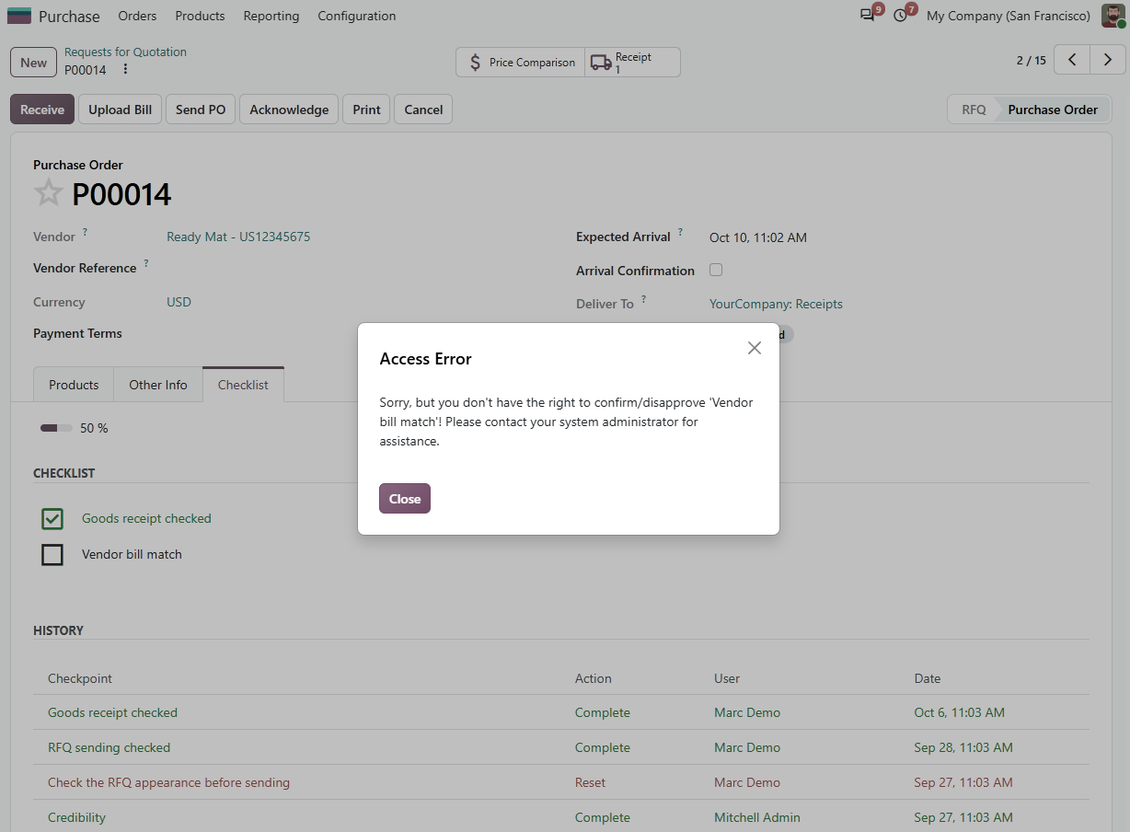Screen dimensions: 1130x832
Task: Open Price Comparison smart button
Action: [521, 62]
